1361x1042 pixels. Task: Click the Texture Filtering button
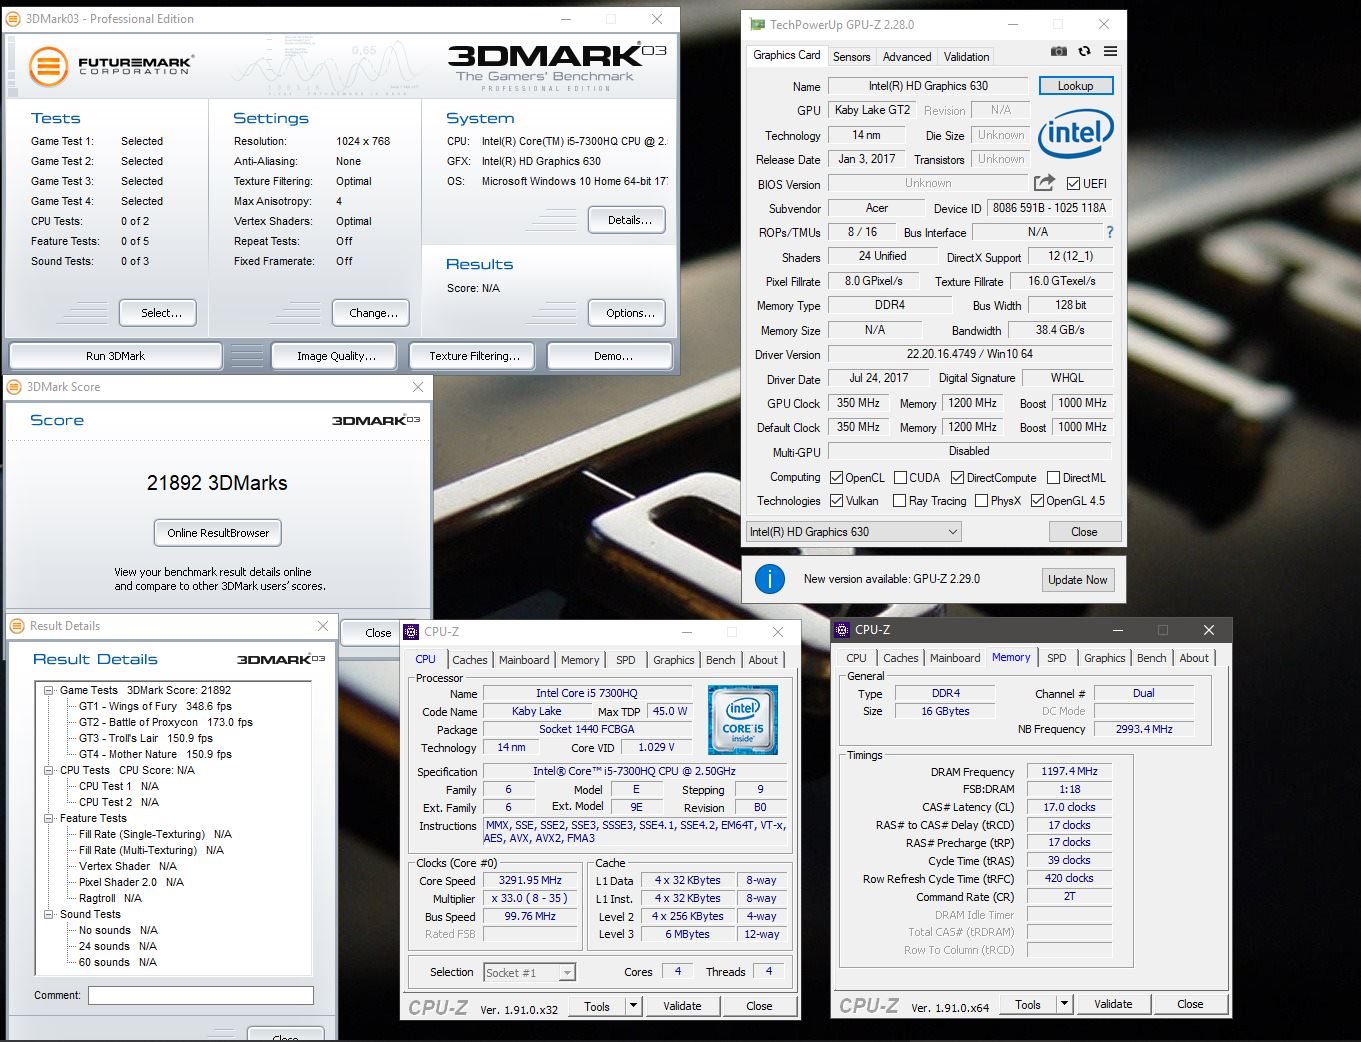[x=474, y=356]
